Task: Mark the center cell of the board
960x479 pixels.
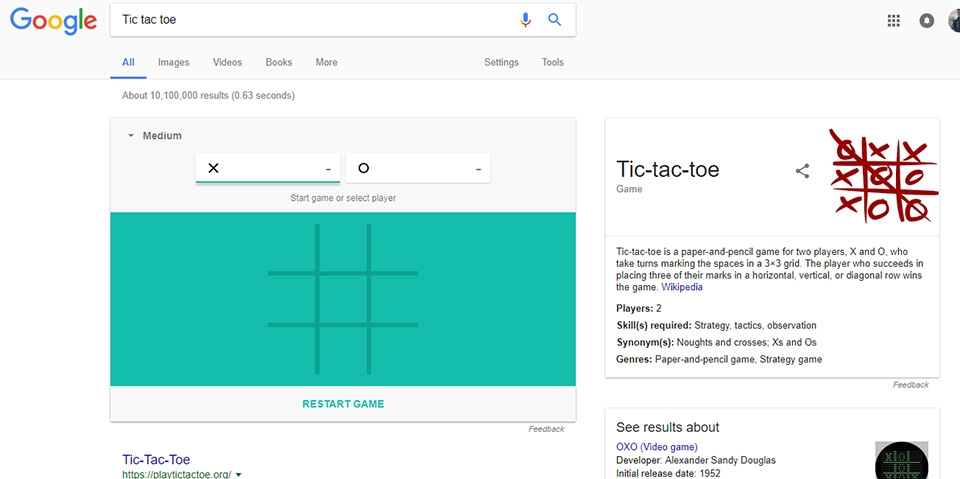Action: 343,299
